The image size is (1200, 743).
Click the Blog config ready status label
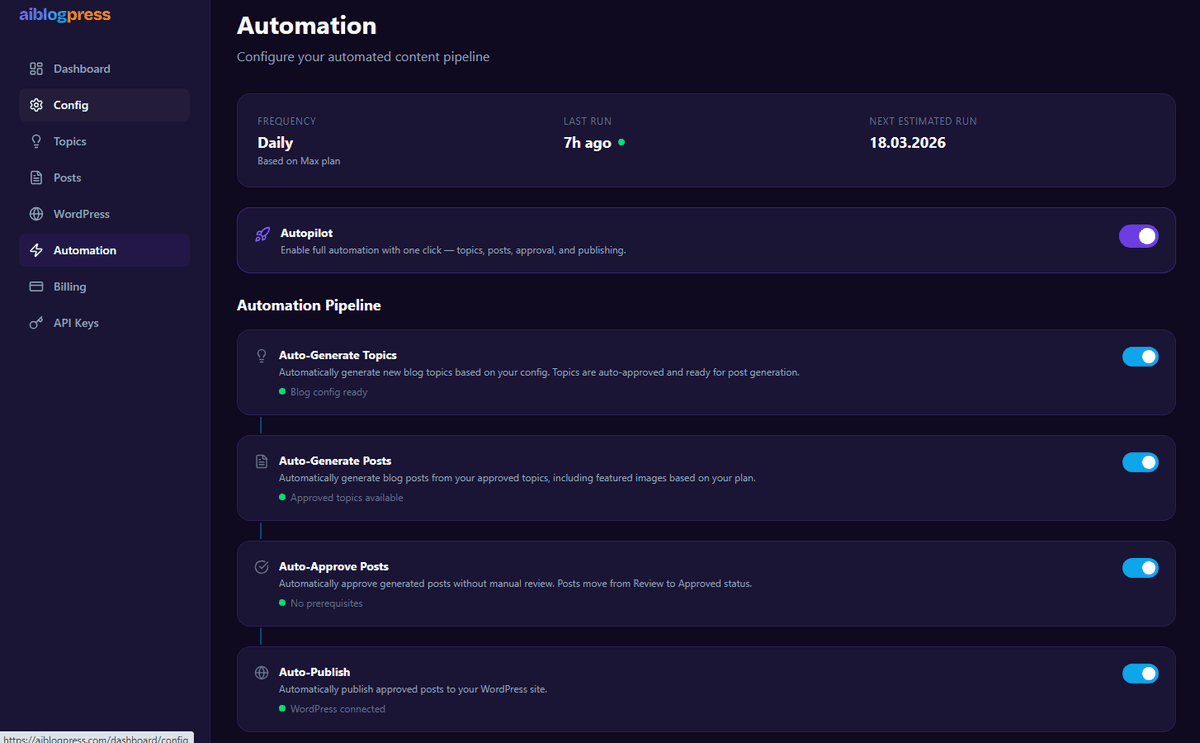pyautogui.click(x=326, y=392)
